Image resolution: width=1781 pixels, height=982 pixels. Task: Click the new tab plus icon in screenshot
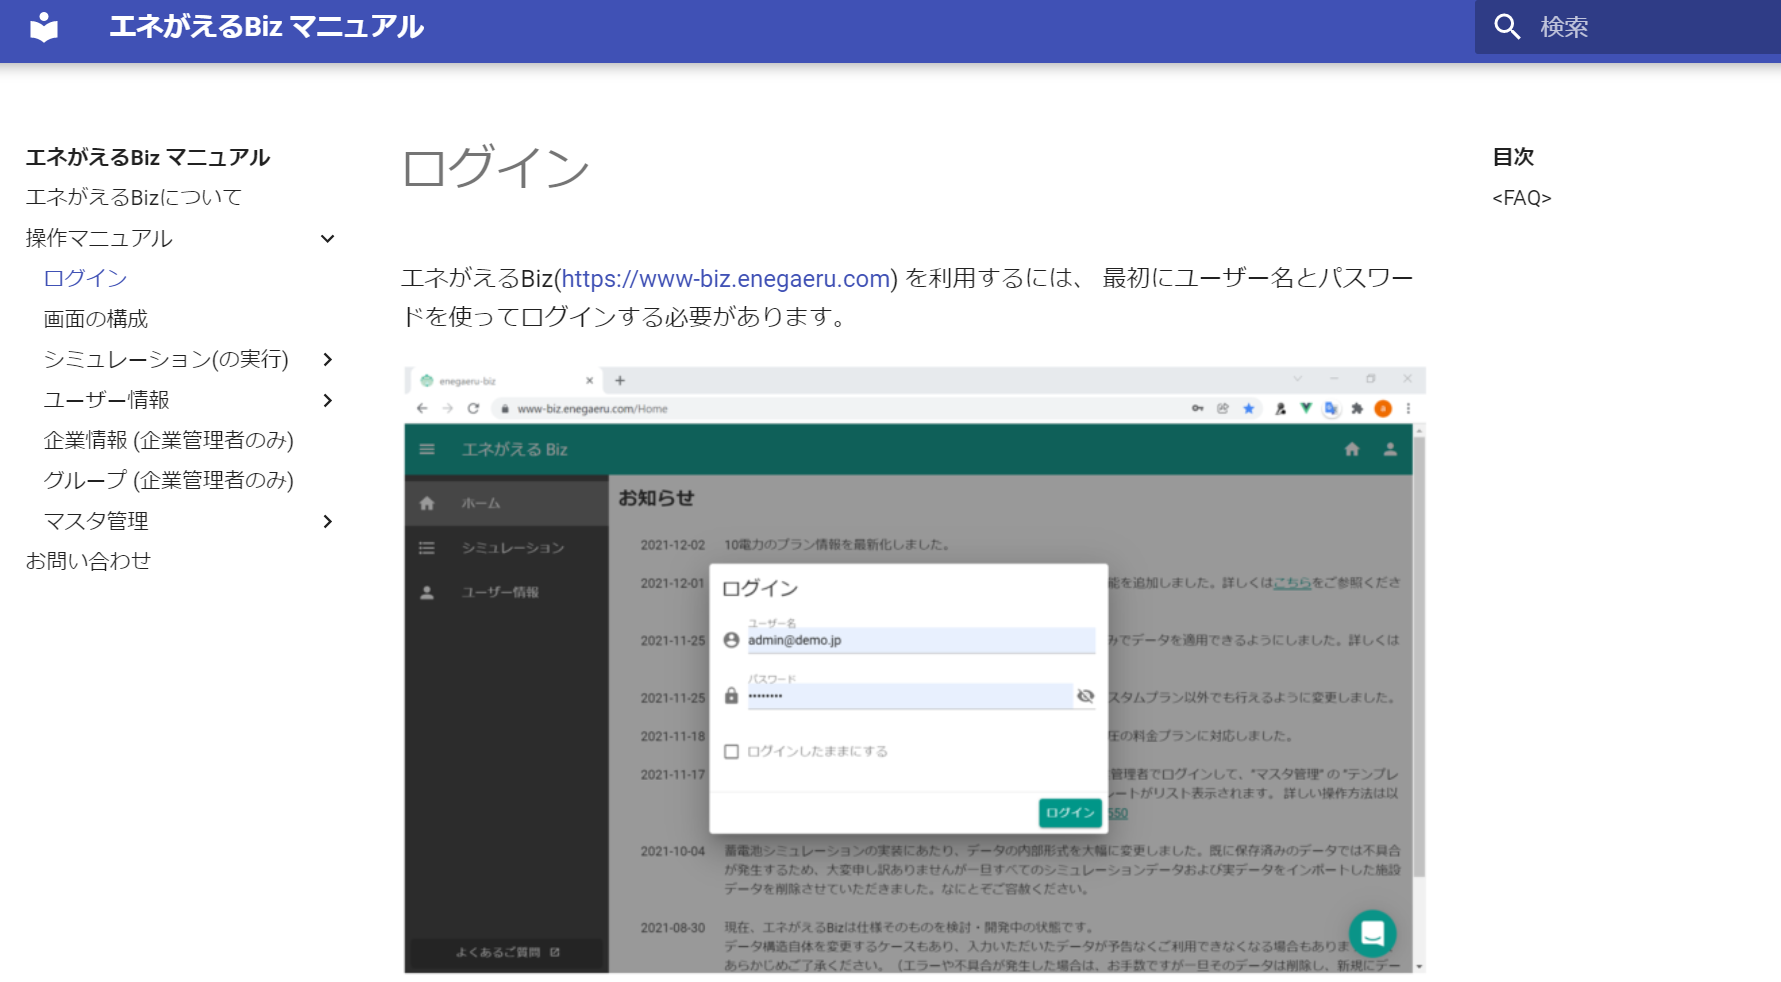620,380
